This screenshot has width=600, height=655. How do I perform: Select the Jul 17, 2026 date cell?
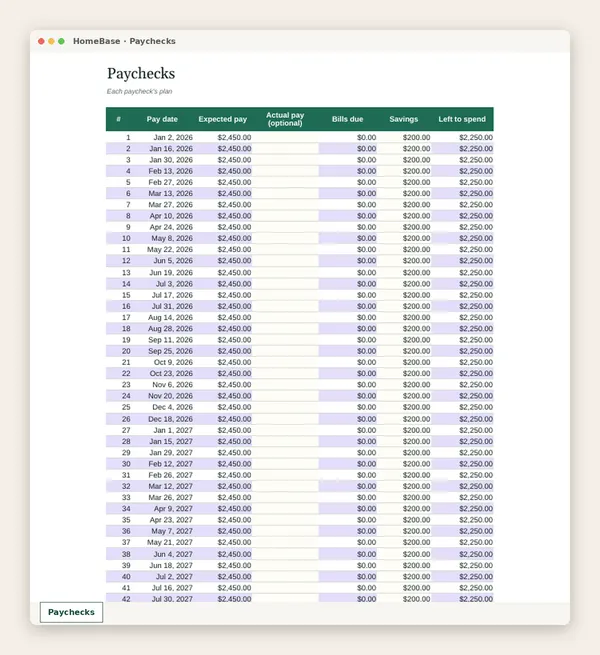coord(163,295)
